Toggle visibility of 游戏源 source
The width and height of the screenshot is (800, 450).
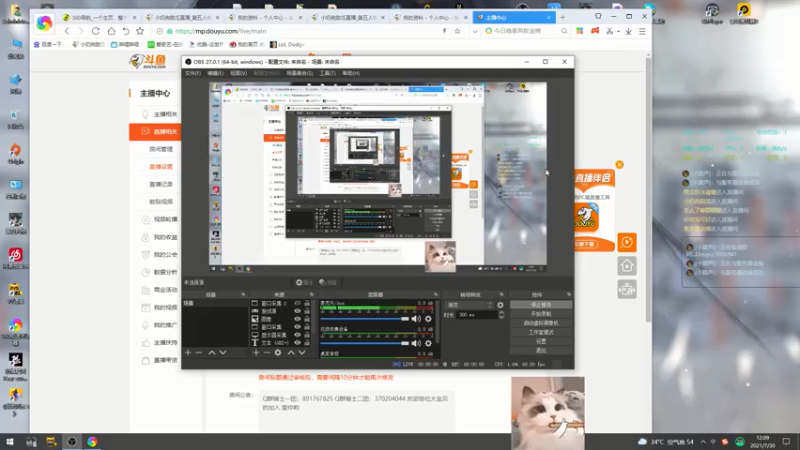click(297, 311)
